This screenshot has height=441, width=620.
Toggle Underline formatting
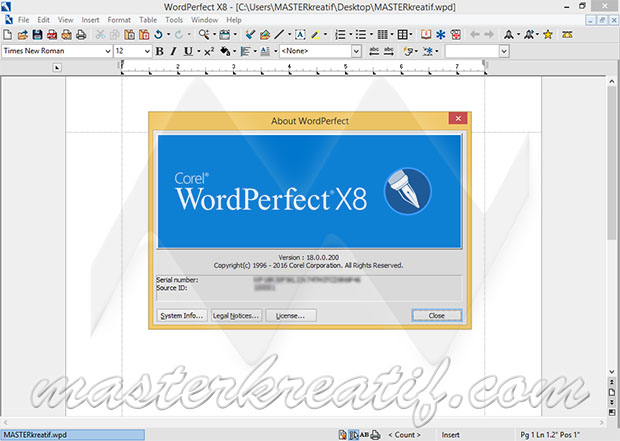coord(188,51)
